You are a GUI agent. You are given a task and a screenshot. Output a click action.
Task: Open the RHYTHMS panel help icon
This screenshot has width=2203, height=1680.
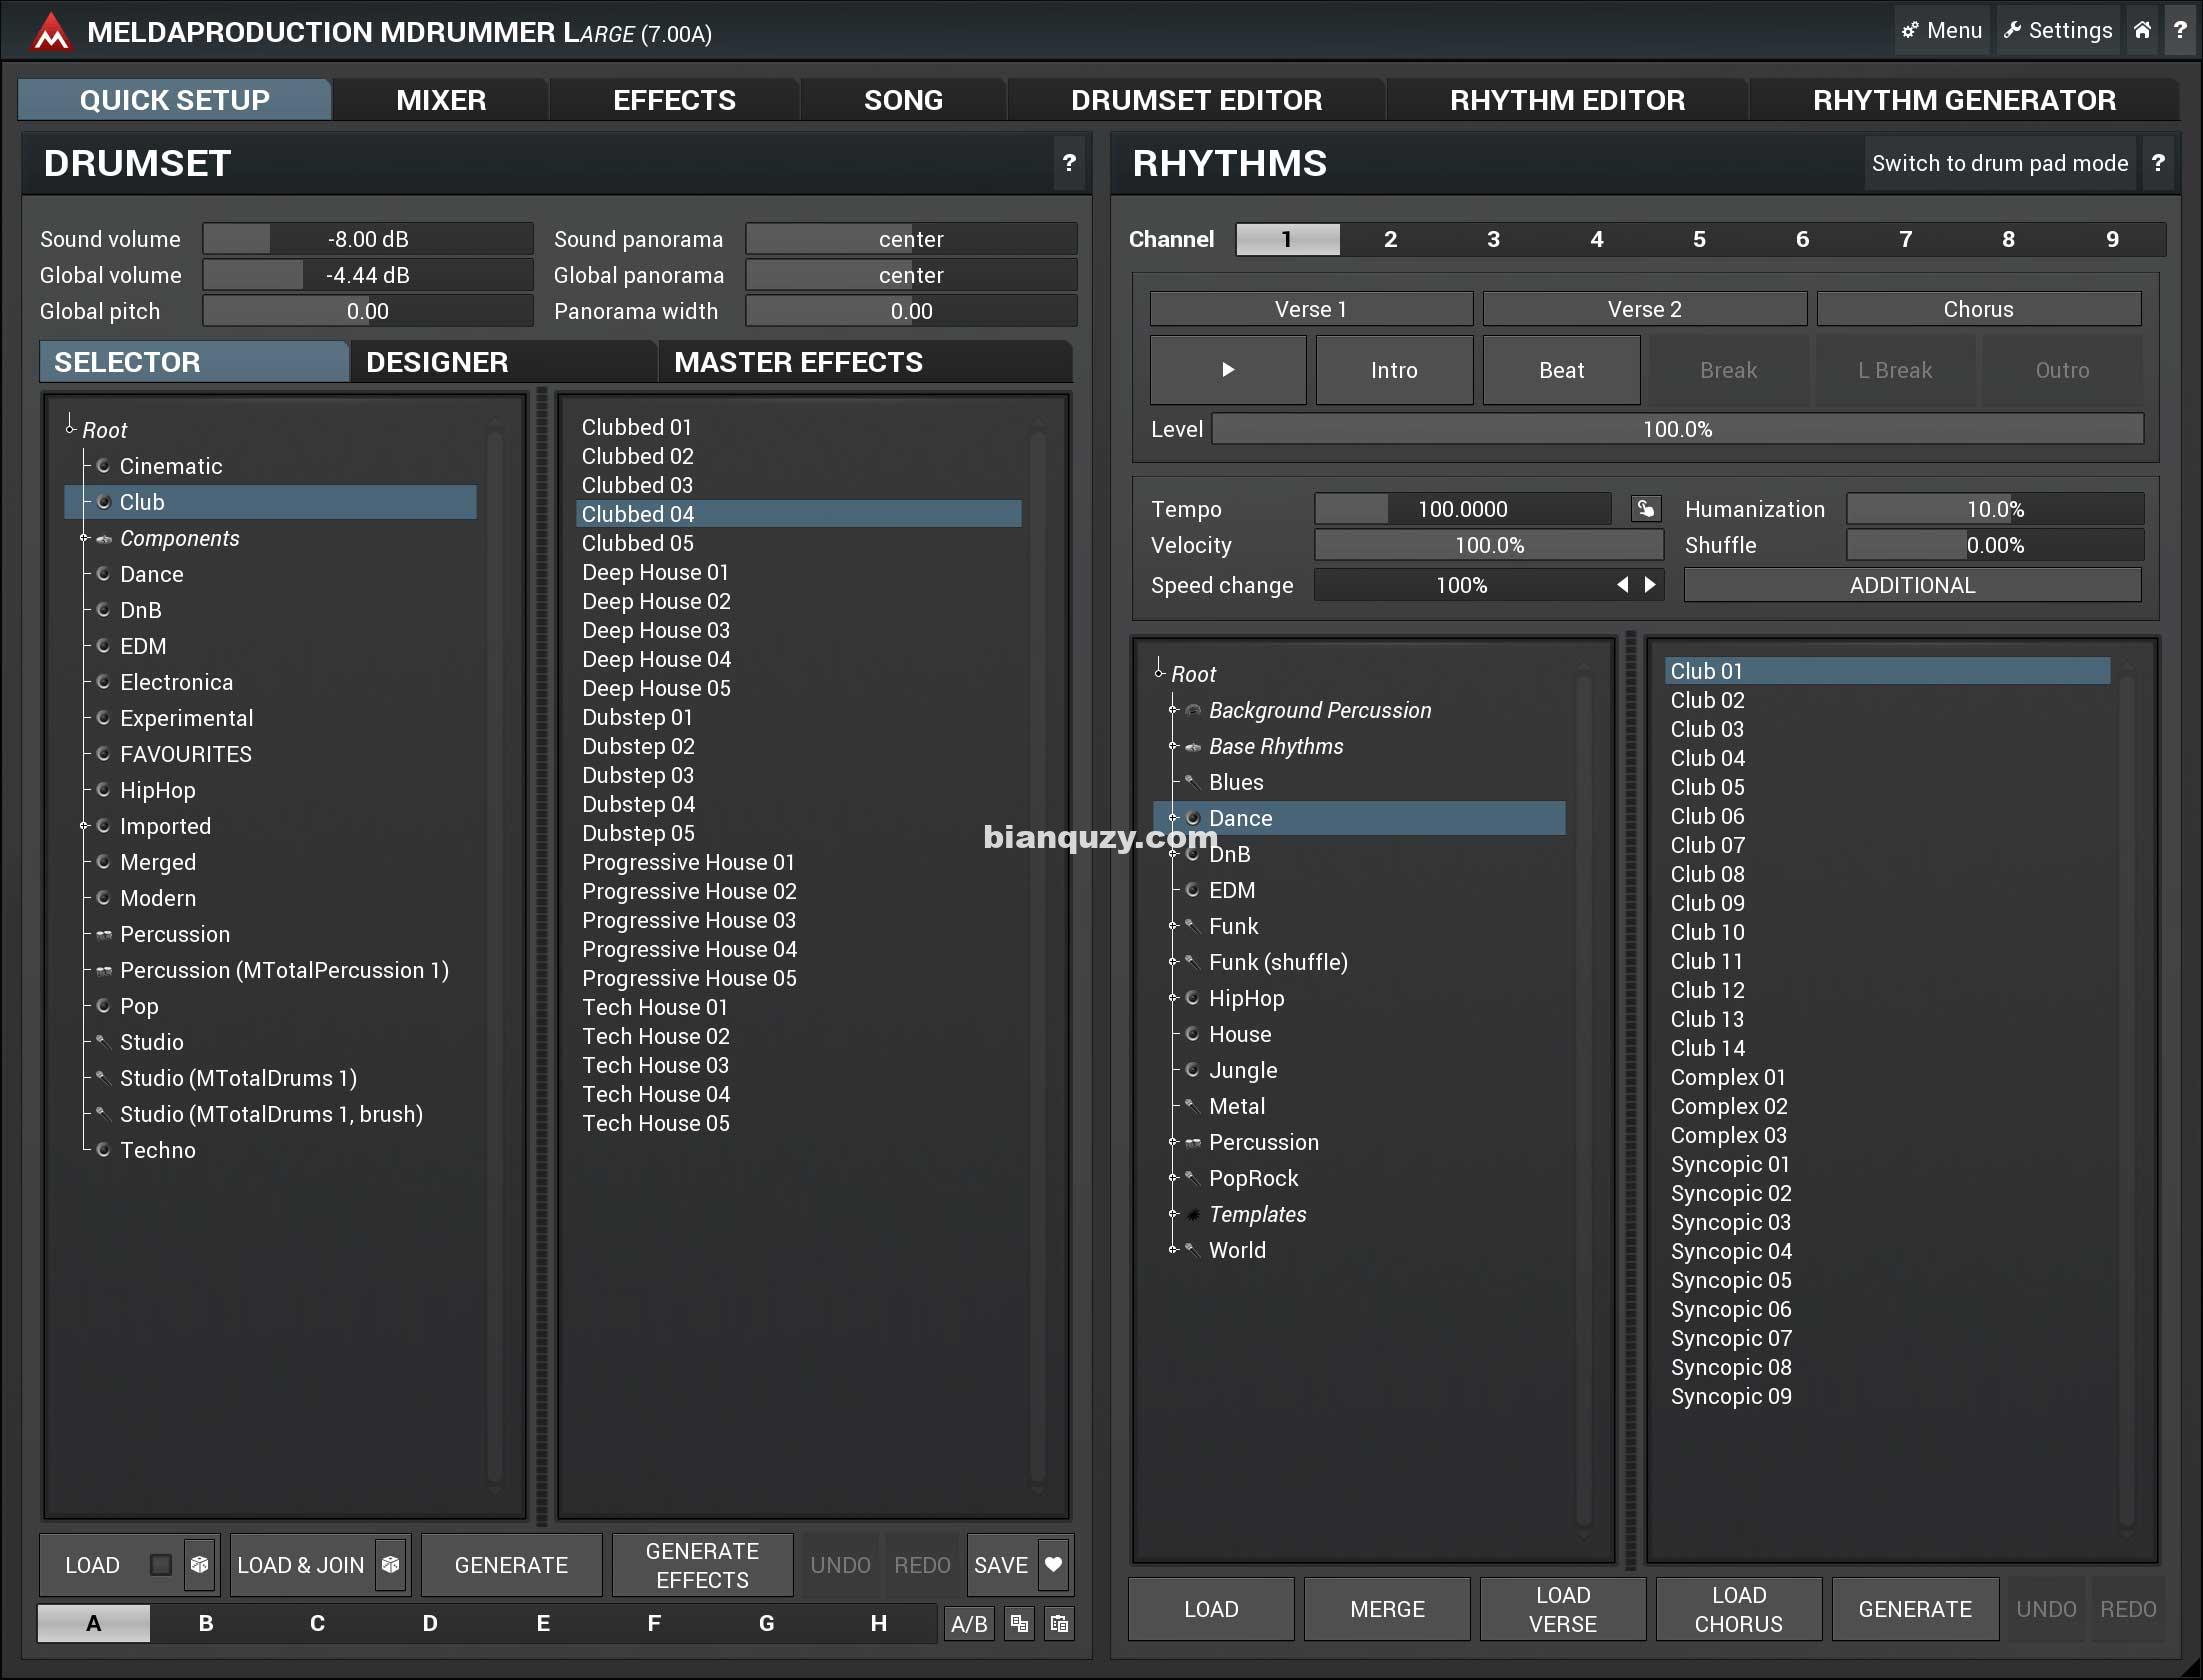pyautogui.click(x=2158, y=163)
